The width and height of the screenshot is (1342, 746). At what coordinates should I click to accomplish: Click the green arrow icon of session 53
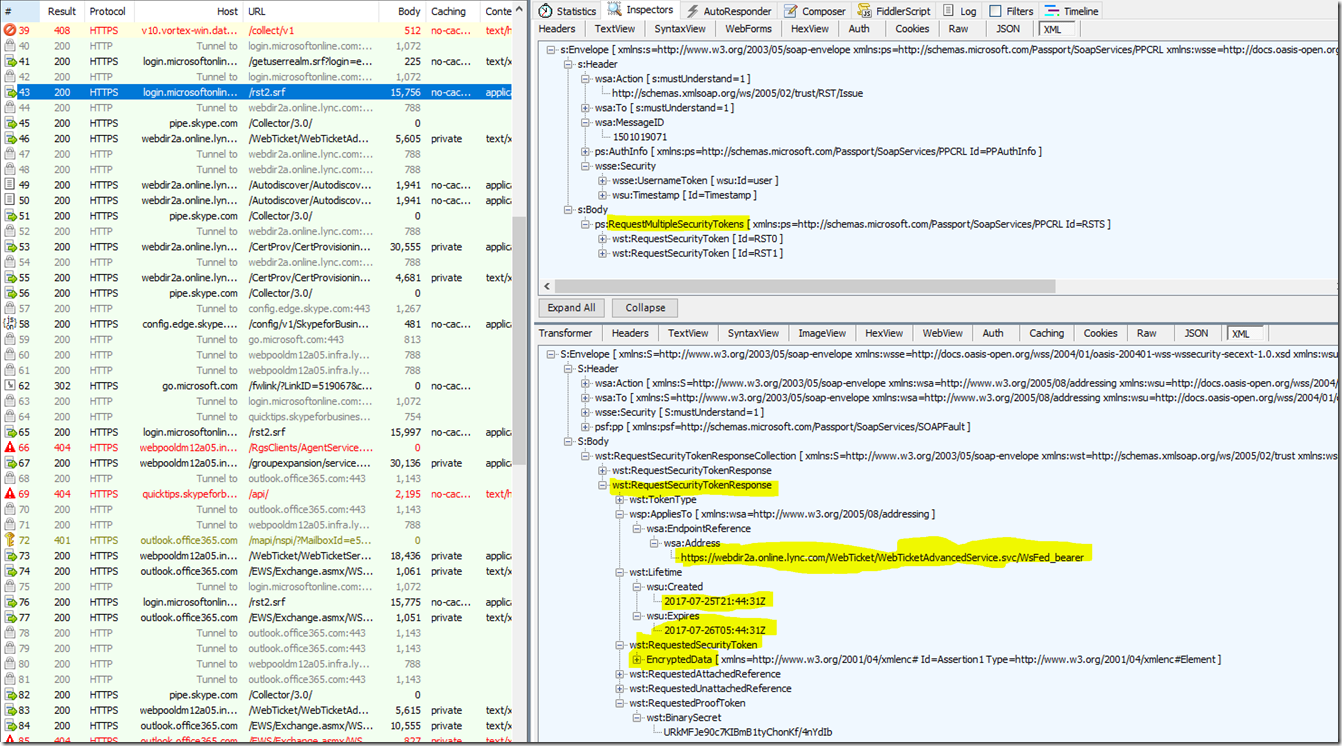click(10, 247)
